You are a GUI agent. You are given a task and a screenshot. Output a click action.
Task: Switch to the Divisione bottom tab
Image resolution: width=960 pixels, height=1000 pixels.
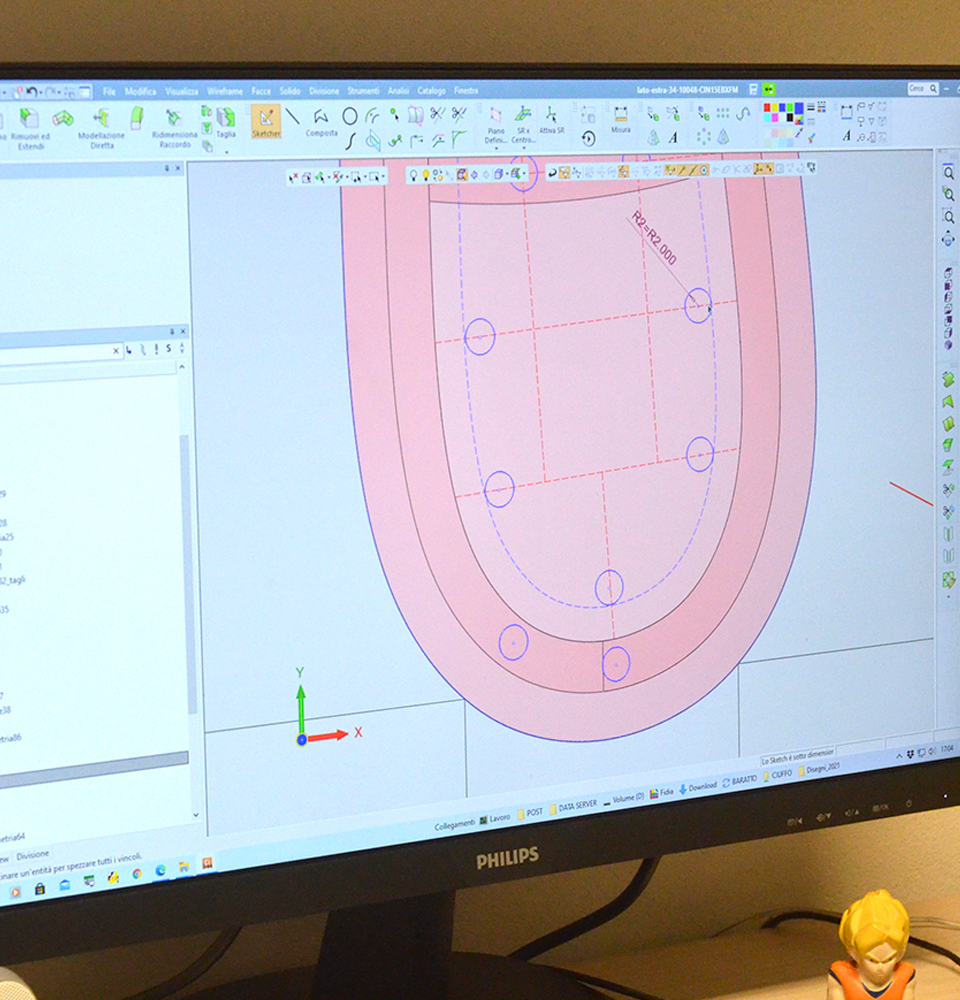(32, 855)
